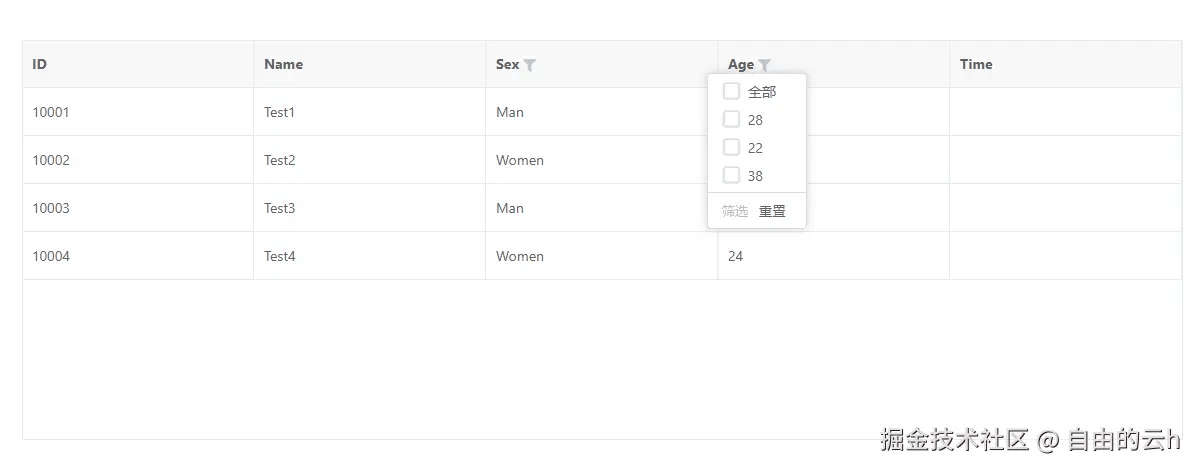
Task: Click the Time column header
Action: [x=976, y=64]
